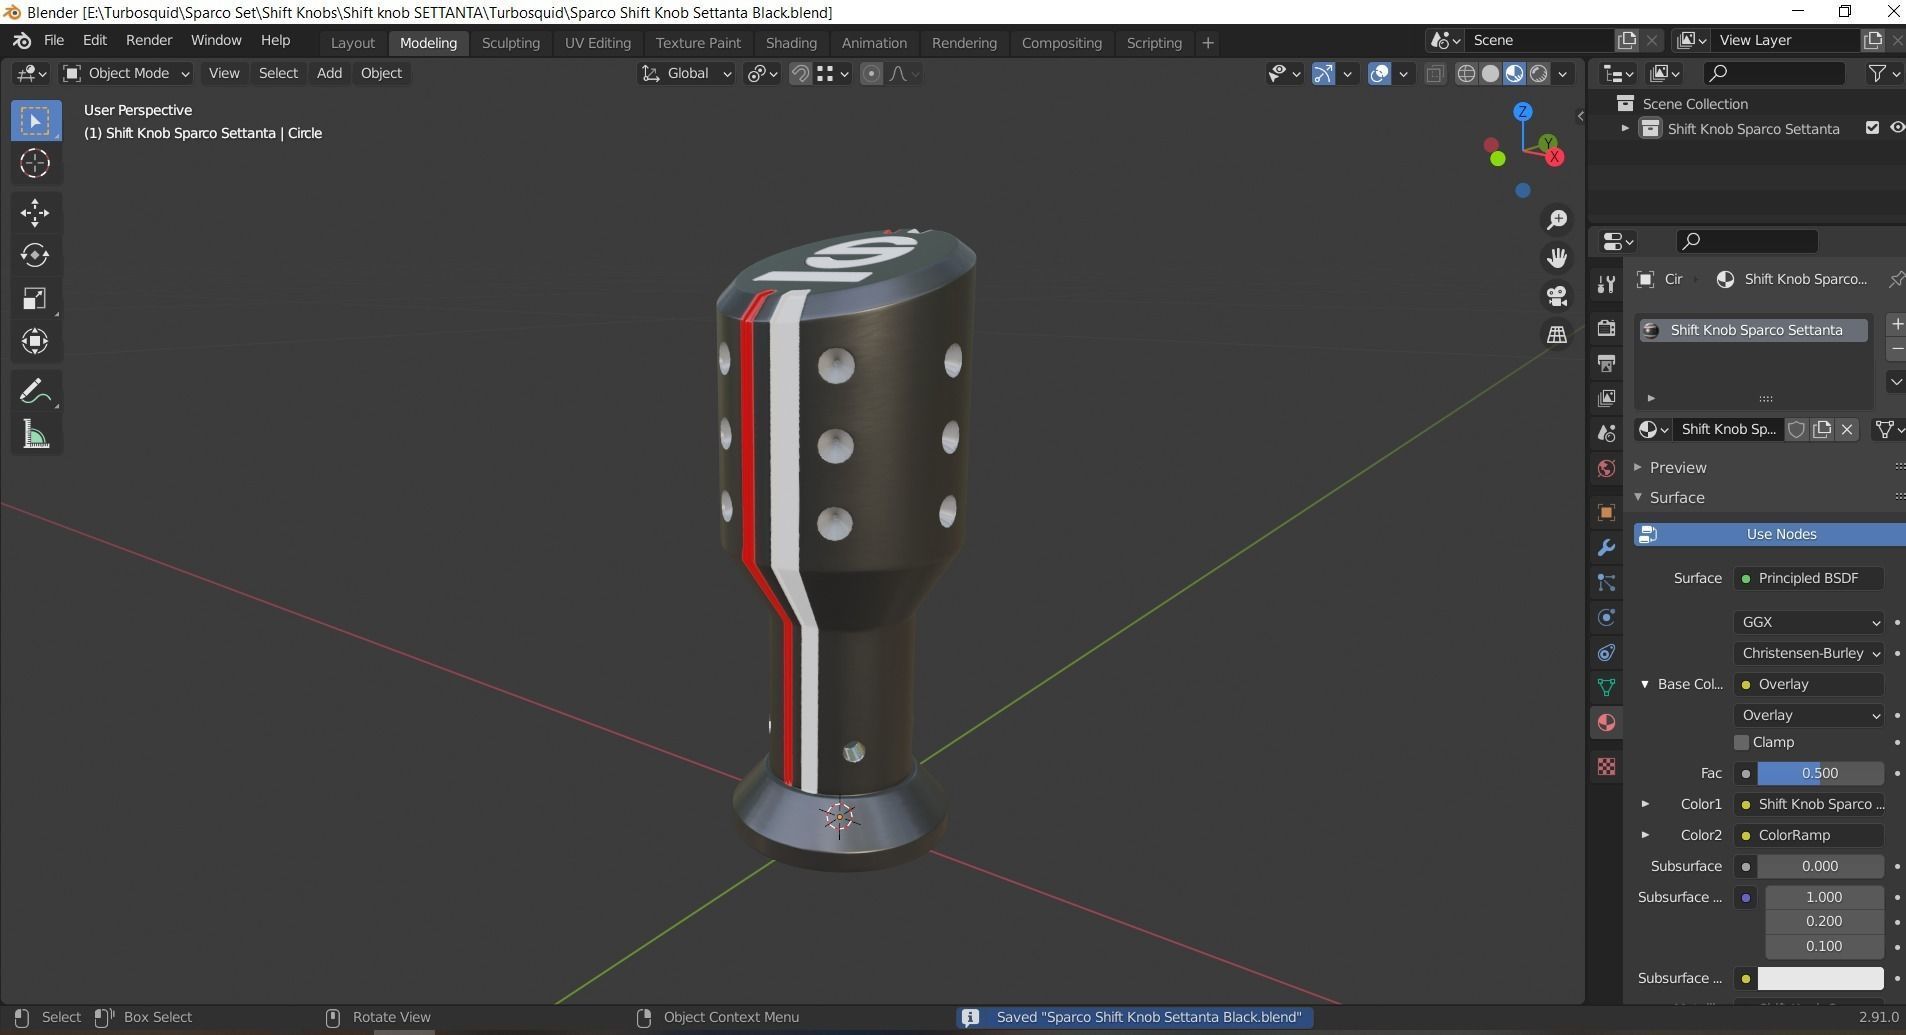Open the Output properties tab
This screenshot has width=1906, height=1035.
(1606, 363)
